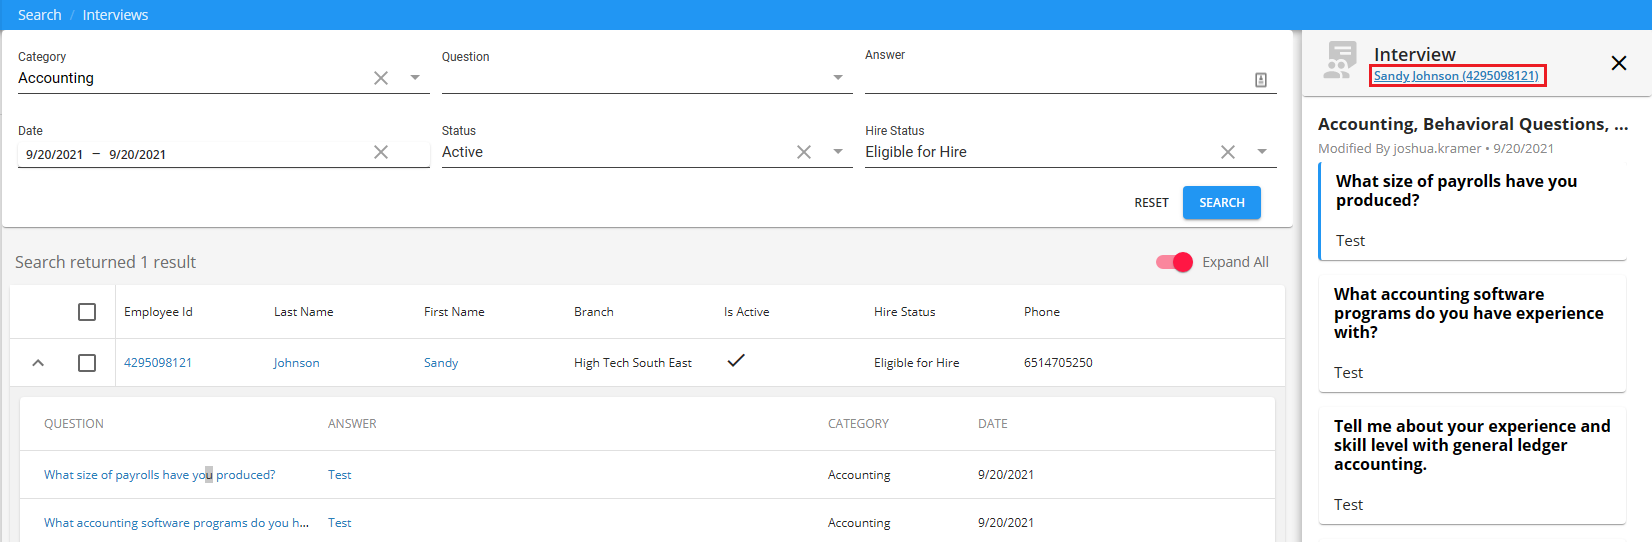Go to Search in the breadcrumb

pyautogui.click(x=40, y=15)
